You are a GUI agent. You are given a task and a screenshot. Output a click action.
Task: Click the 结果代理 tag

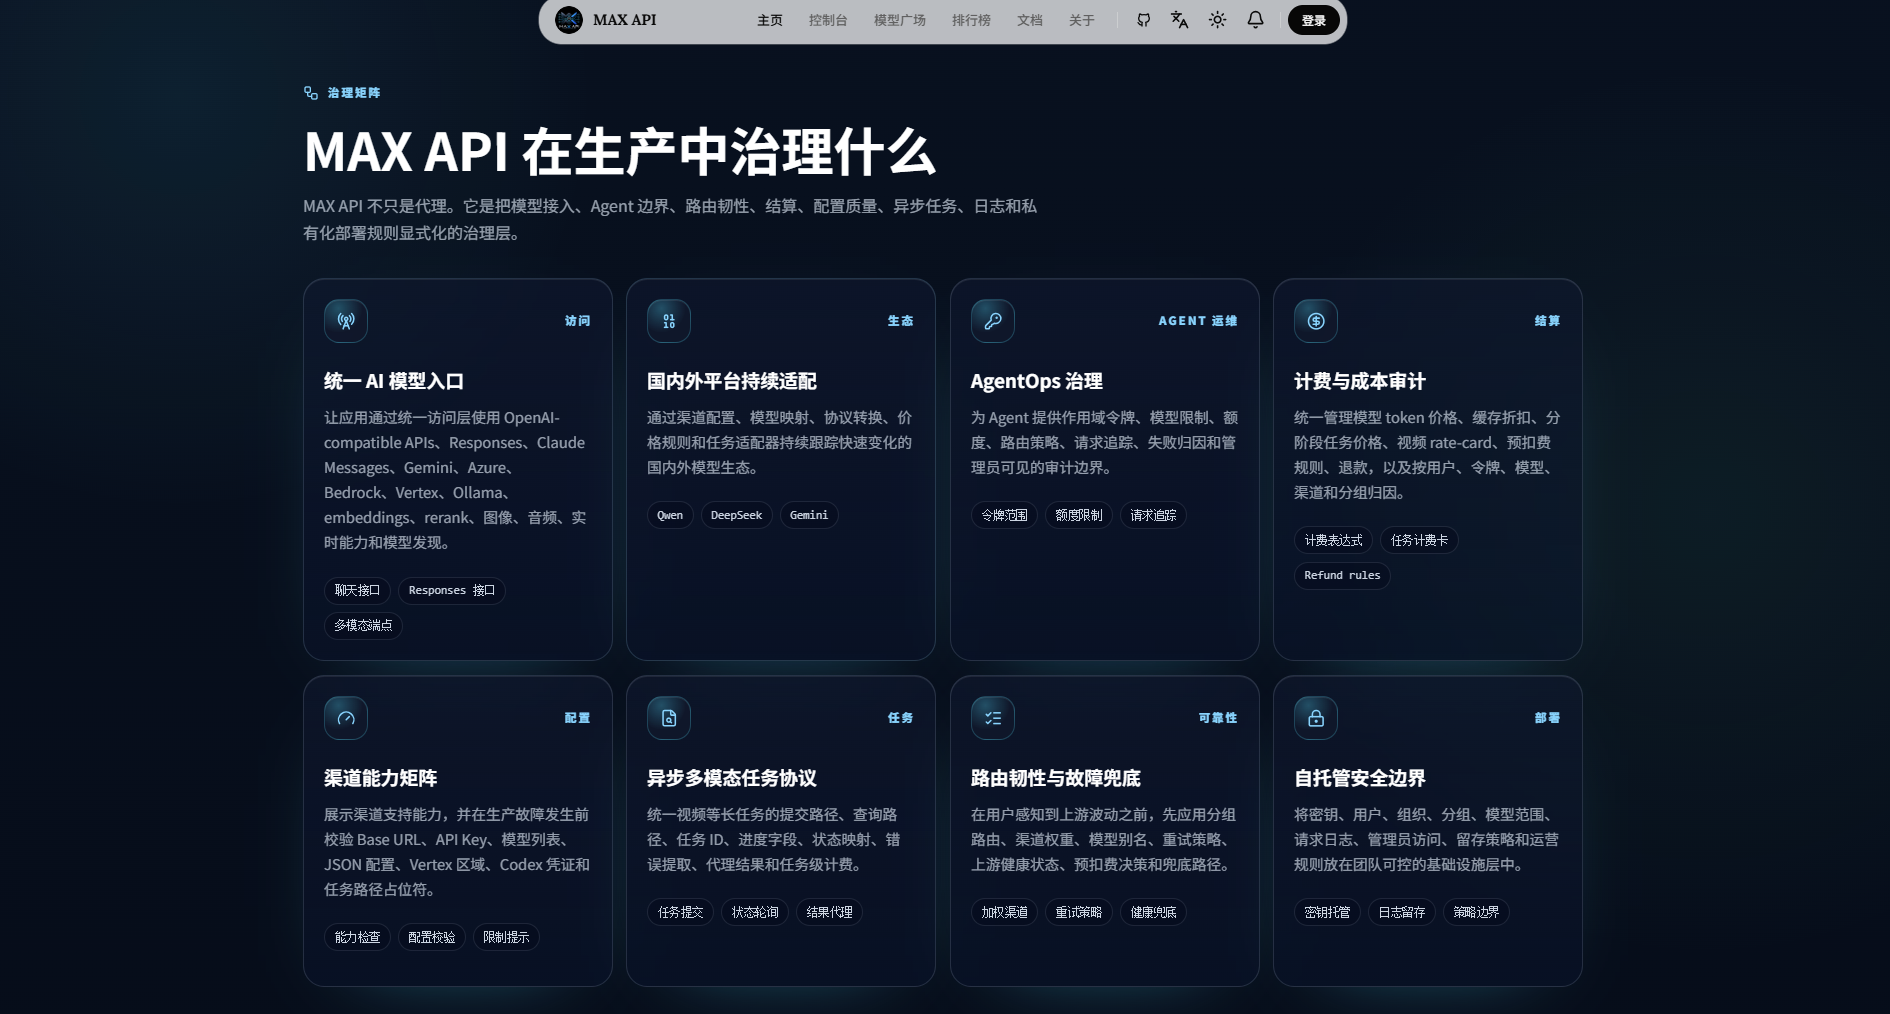coord(830,913)
